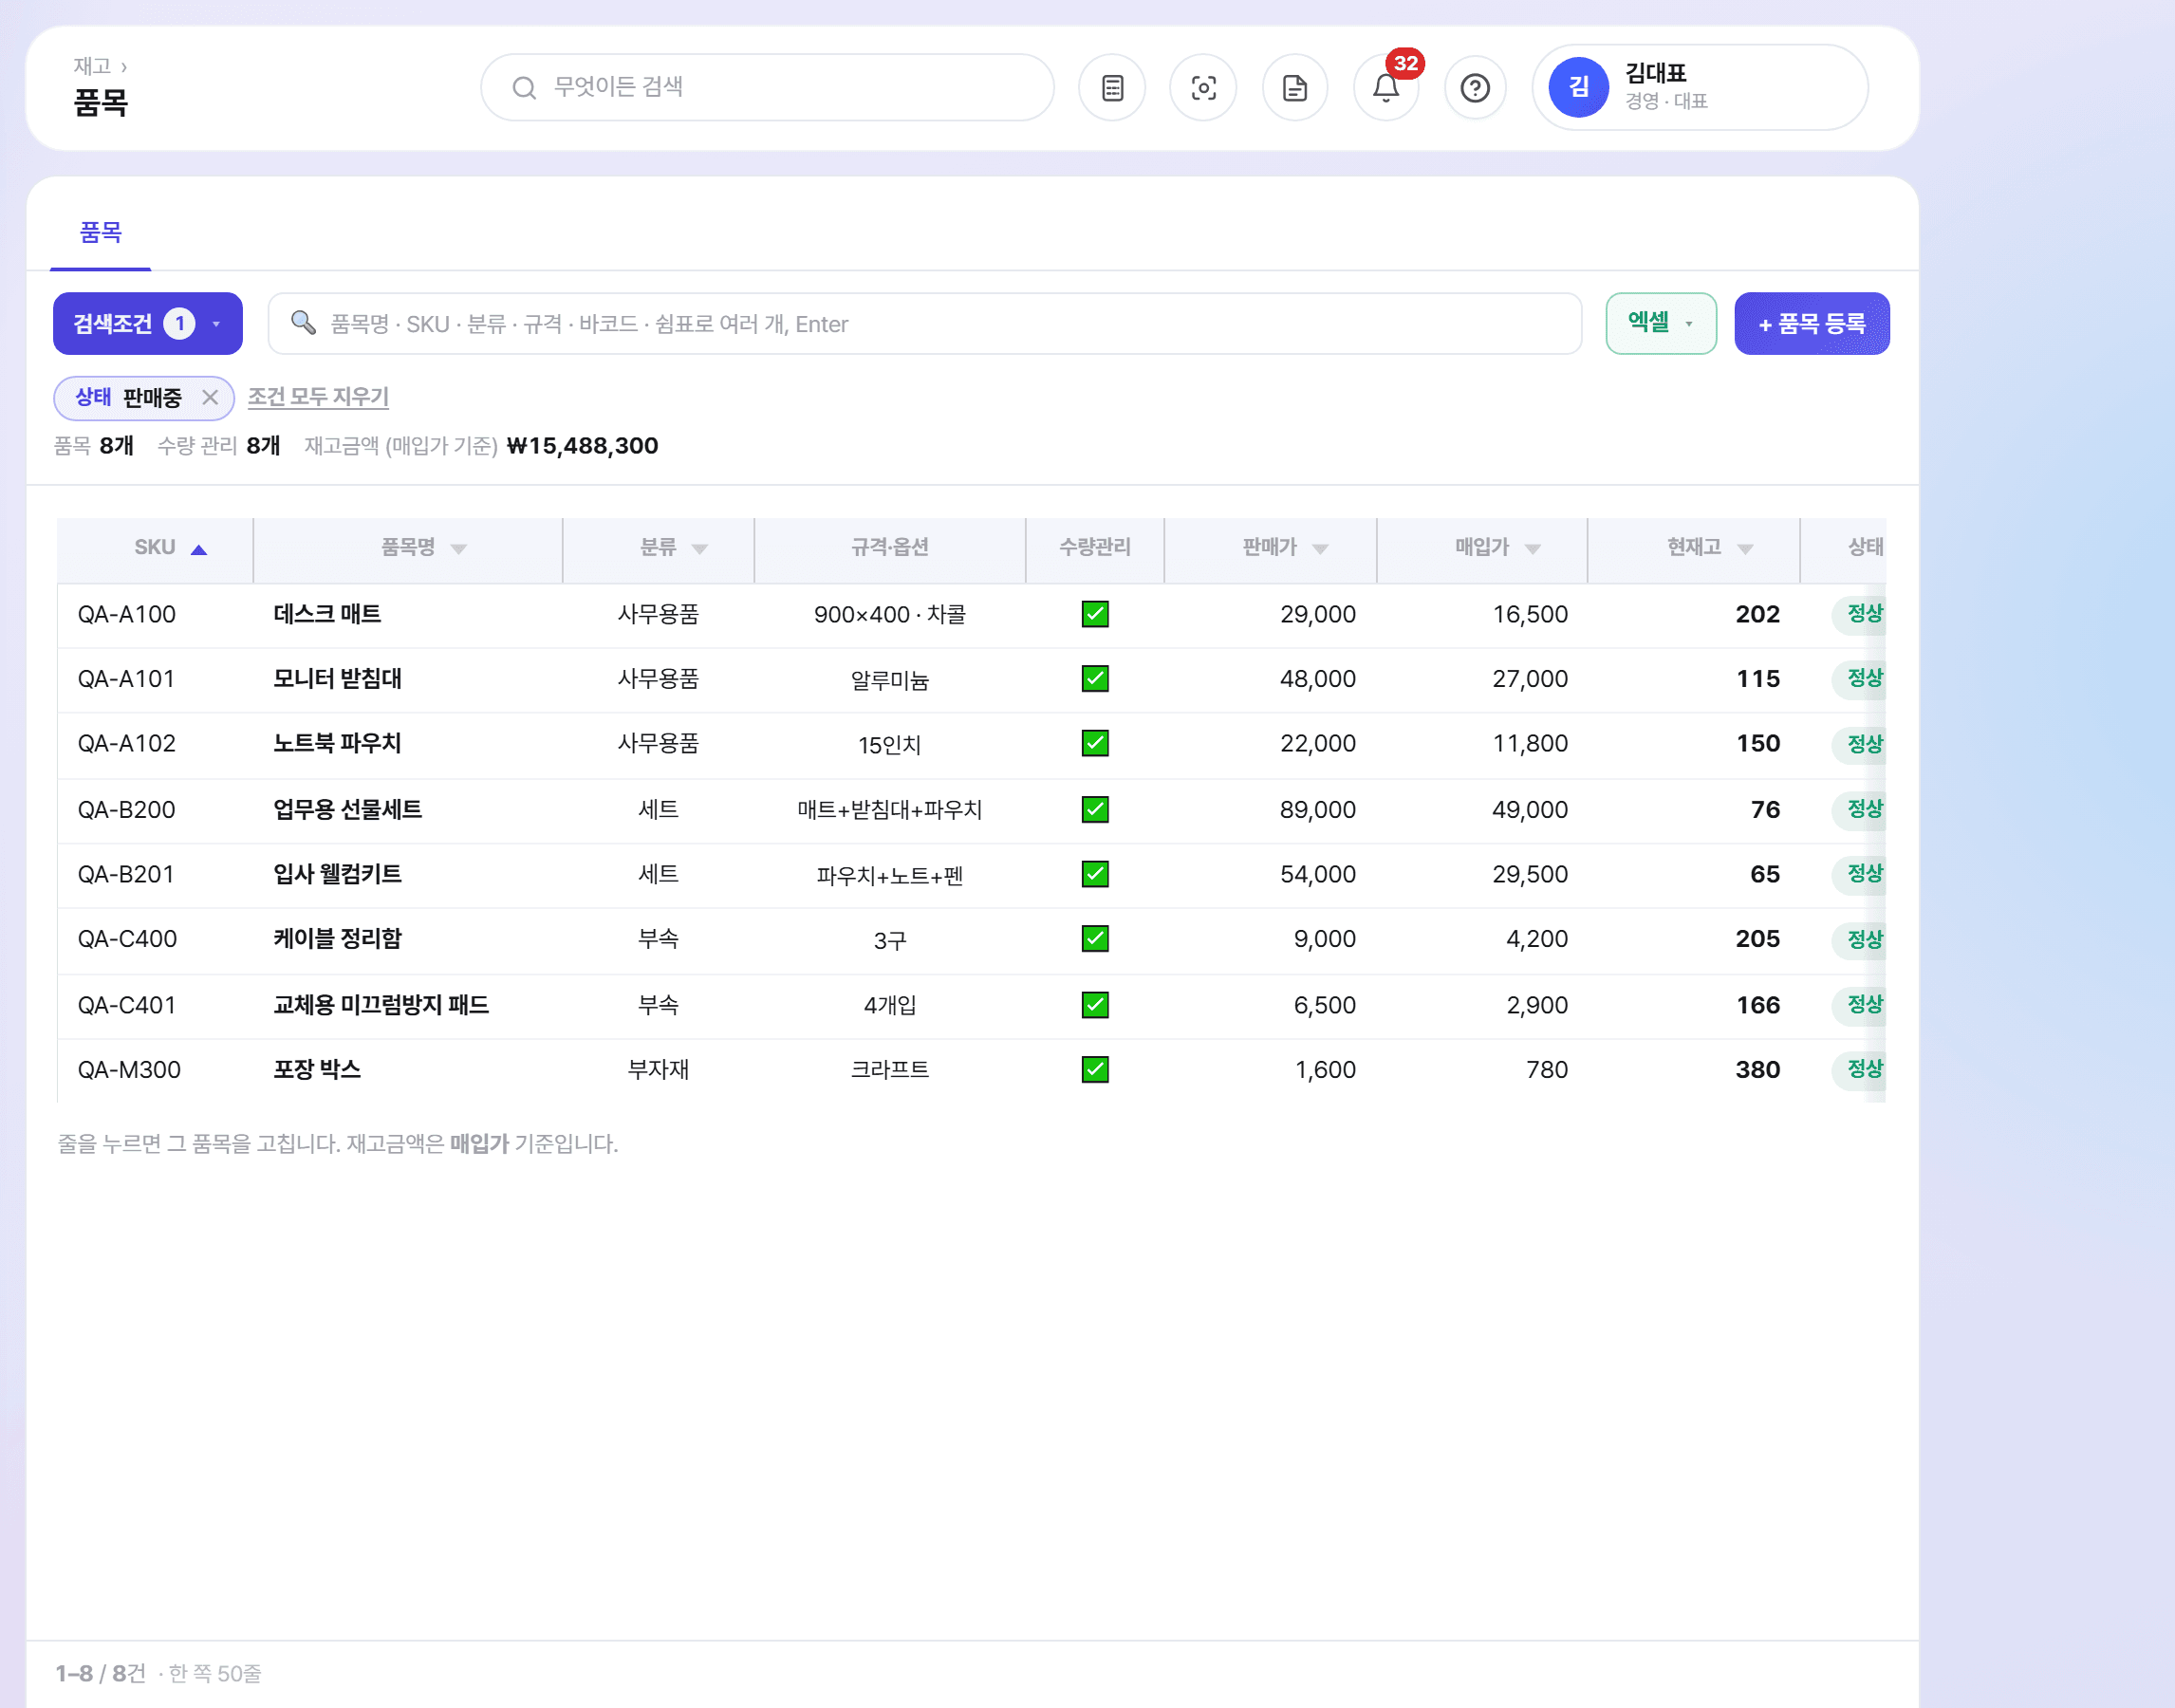Focus the 무엇이든 검색 search field
The height and width of the screenshot is (1708, 2175).
767,88
